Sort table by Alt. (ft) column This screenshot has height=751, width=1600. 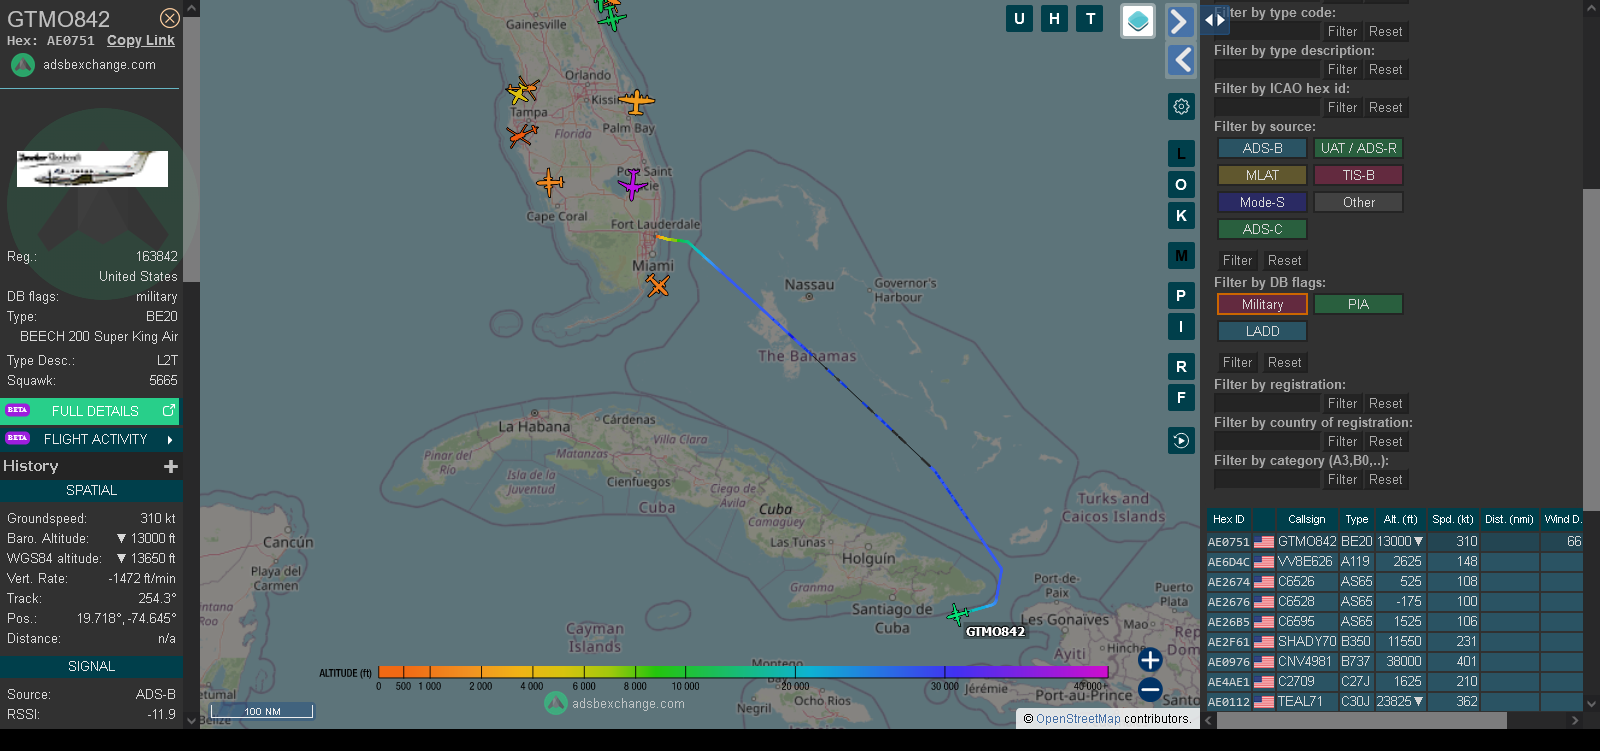1400,519
